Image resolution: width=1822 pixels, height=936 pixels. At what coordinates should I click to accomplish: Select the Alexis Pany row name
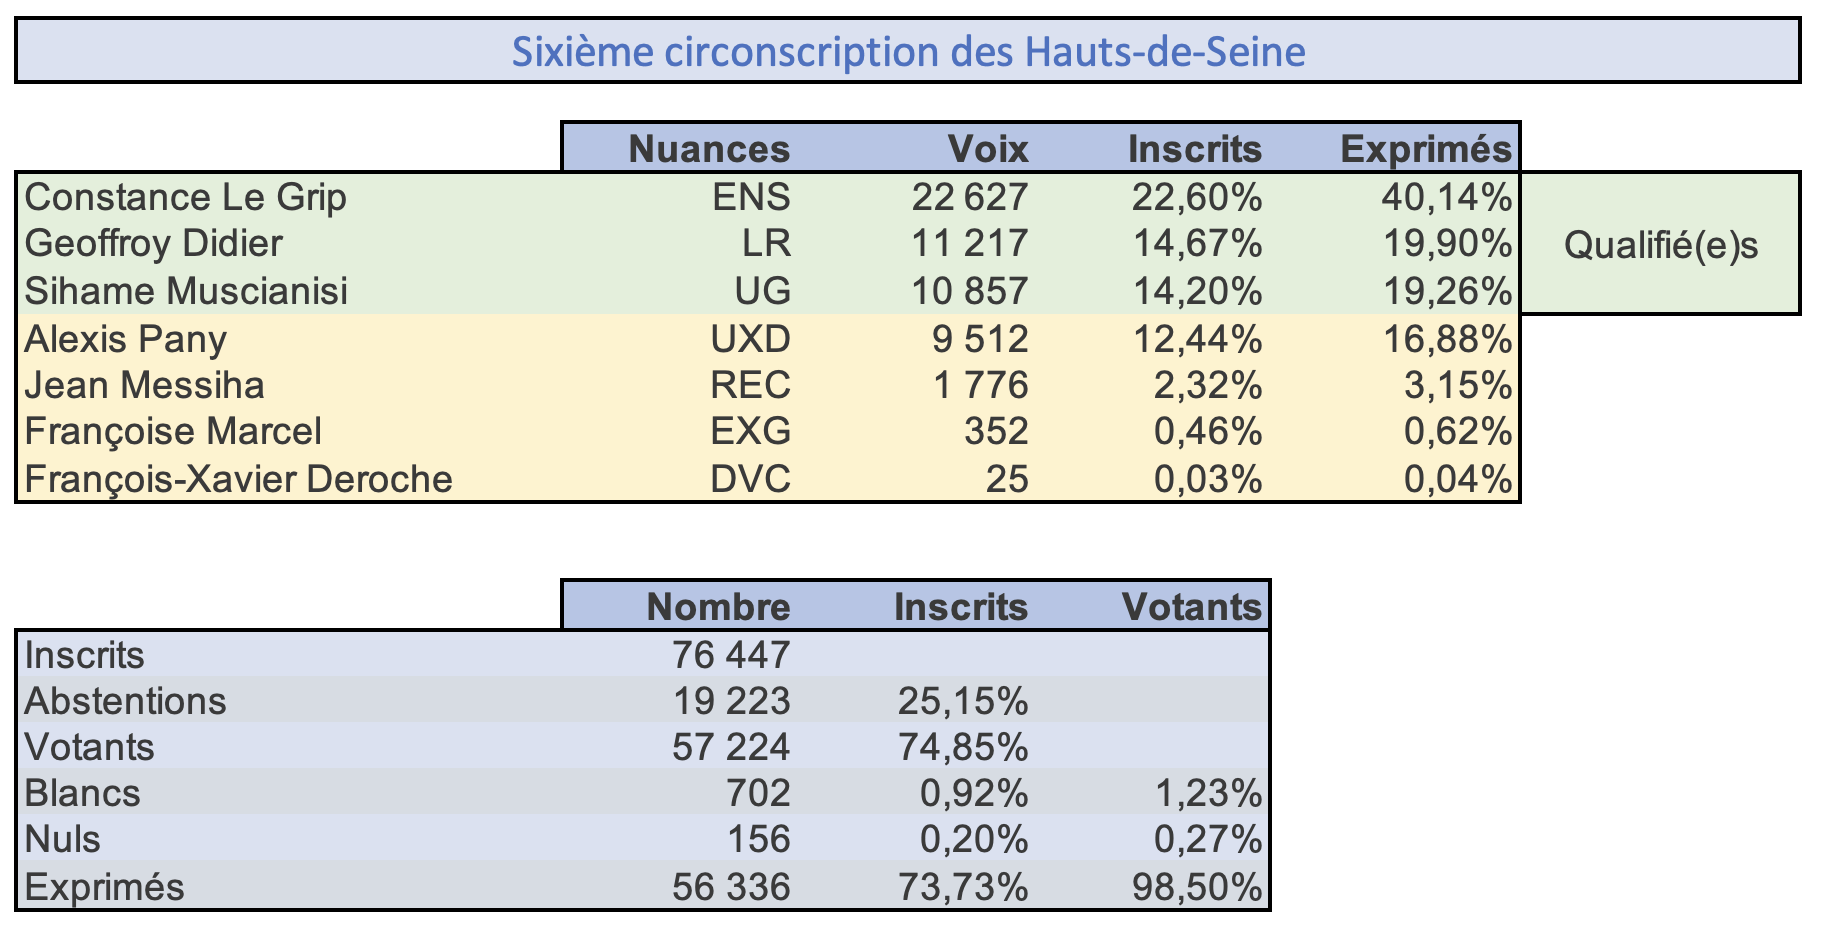coord(125,339)
